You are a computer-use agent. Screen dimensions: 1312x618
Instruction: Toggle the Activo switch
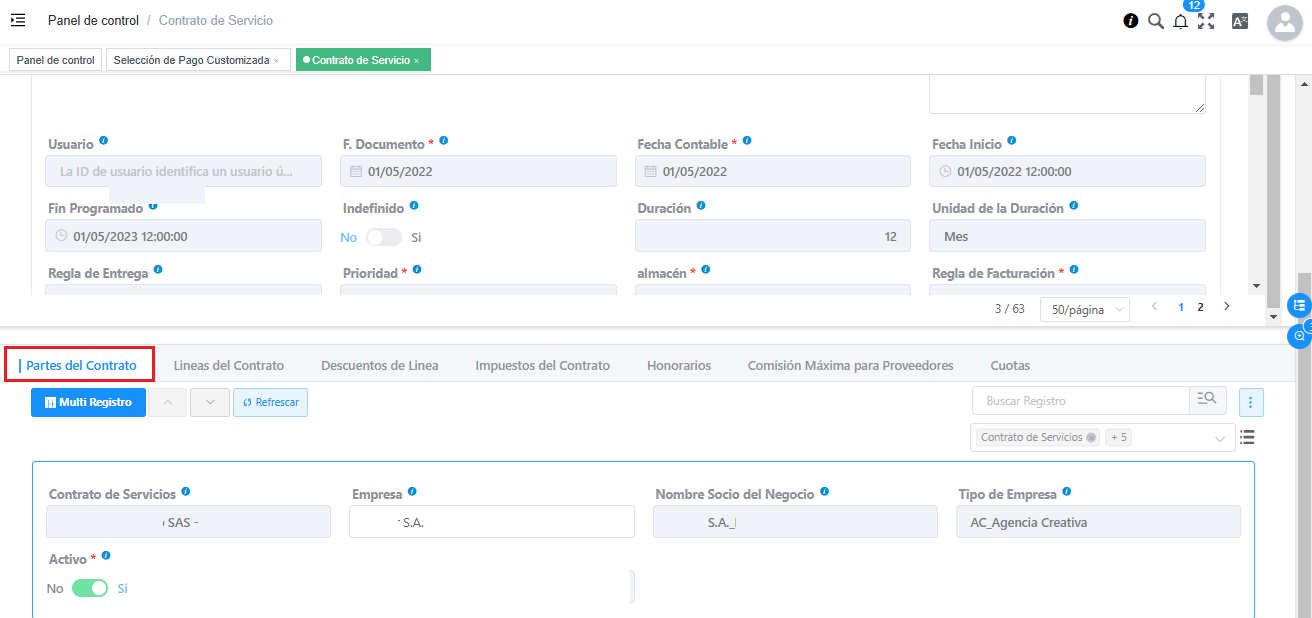(90, 588)
